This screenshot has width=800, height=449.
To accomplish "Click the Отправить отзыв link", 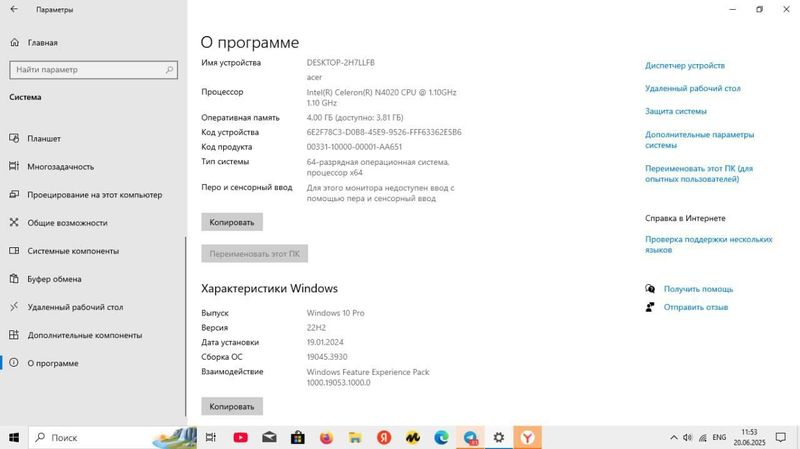I will point(695,307).
